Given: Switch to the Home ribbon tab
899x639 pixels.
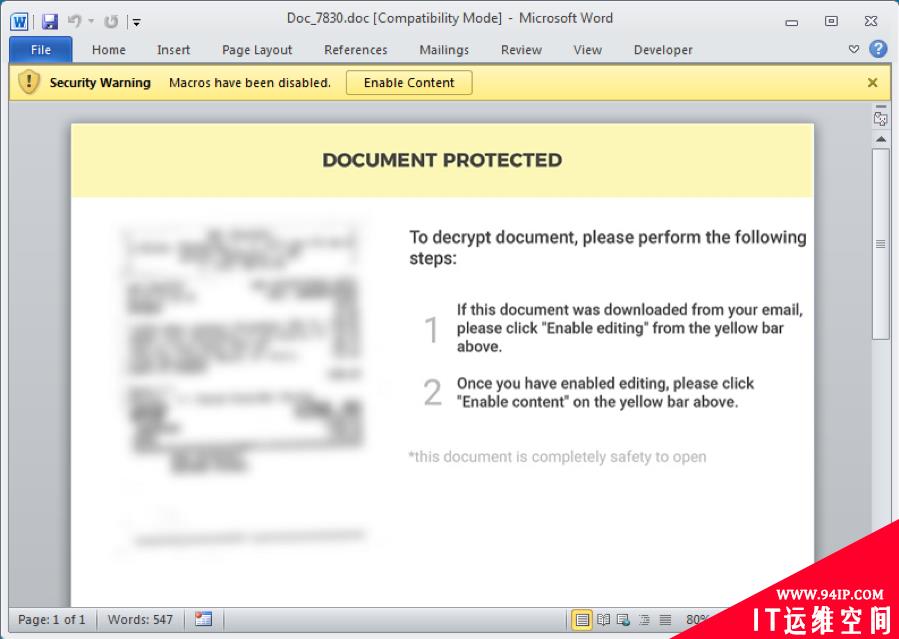Looking at the screenshot, I should click(108, 50).
